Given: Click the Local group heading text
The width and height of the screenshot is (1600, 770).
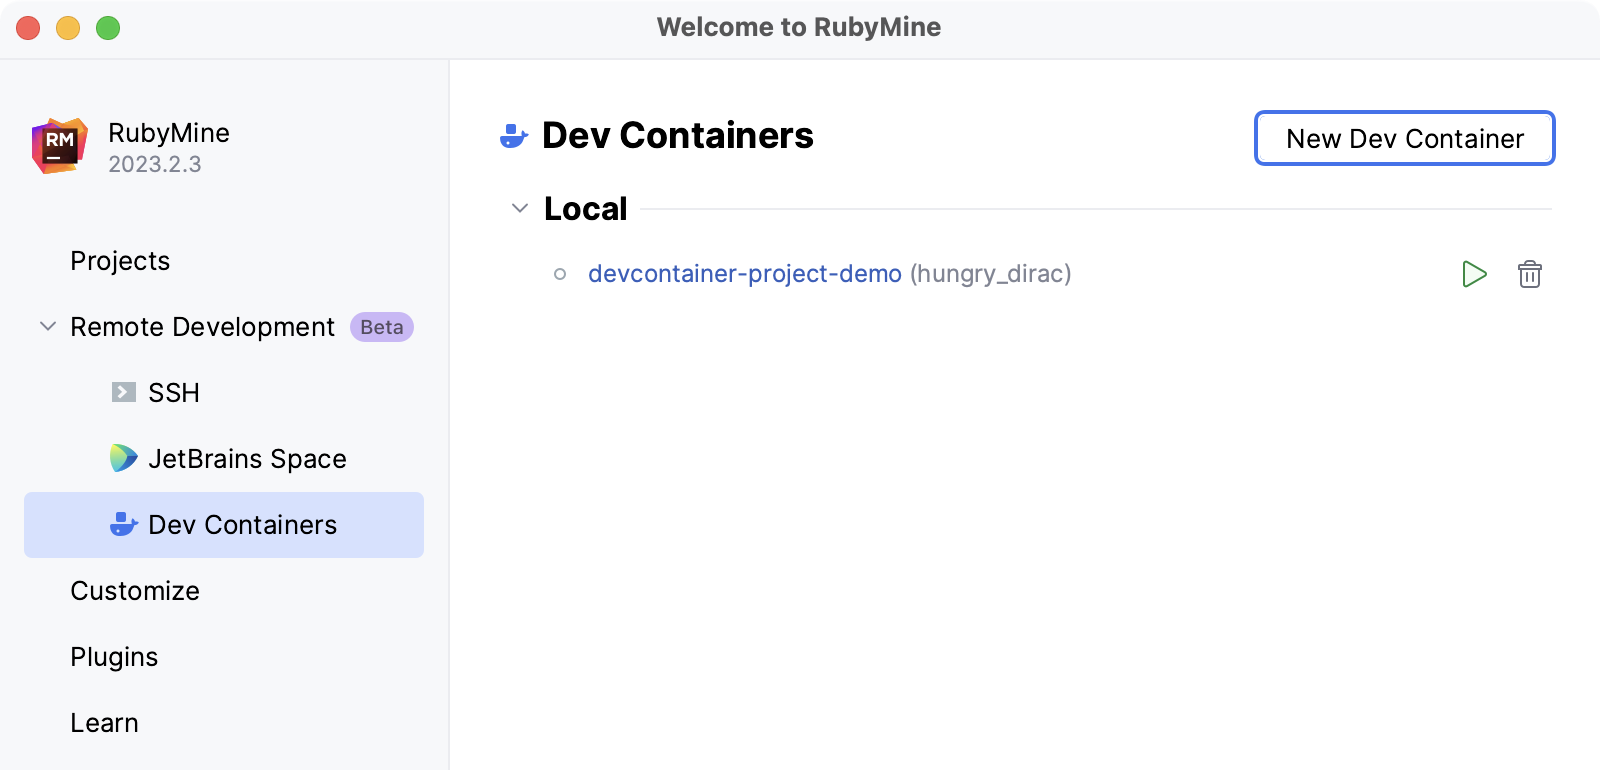Looking at the screenshot, I should click(585, 209).
